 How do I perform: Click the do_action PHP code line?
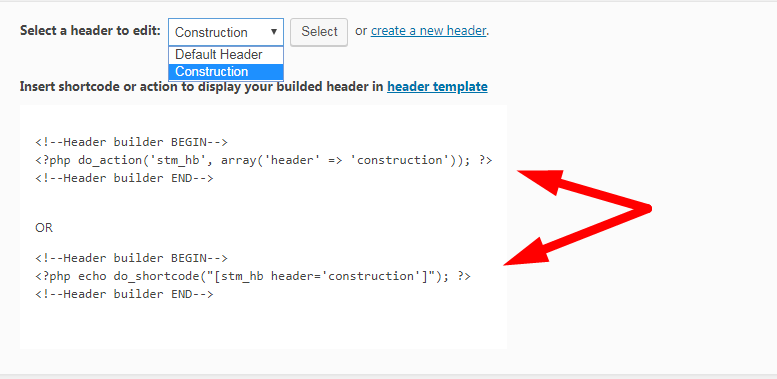click(x=264, y=161)
